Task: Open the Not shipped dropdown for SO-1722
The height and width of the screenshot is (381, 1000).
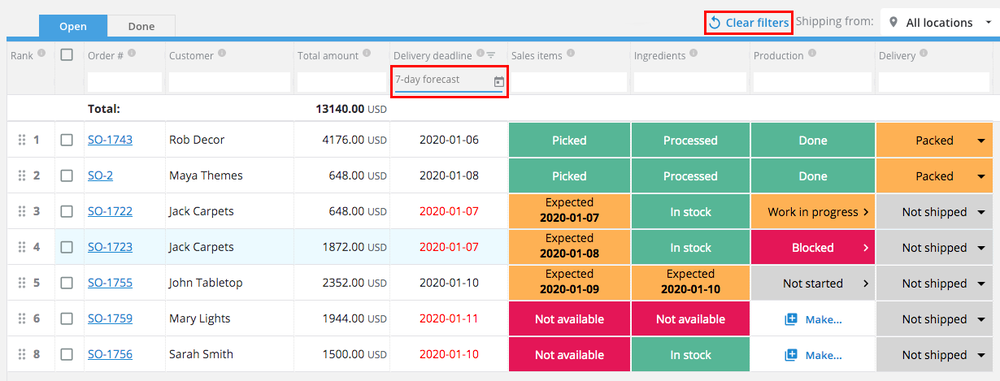Action: tap(981, 212)
